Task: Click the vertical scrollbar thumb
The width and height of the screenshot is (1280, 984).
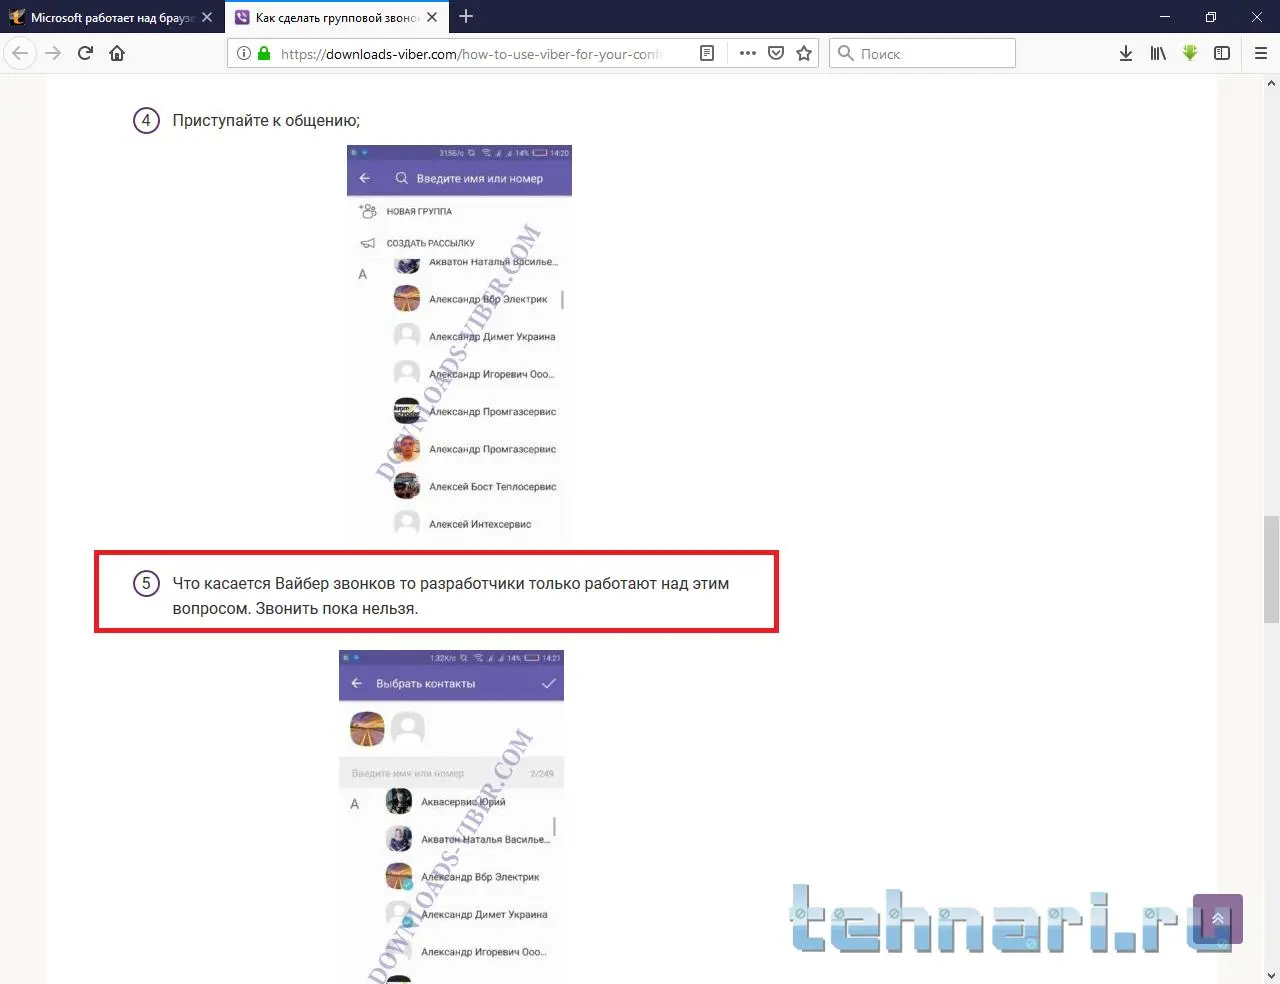Action: pyautogui.click(x=1271, y=570)
